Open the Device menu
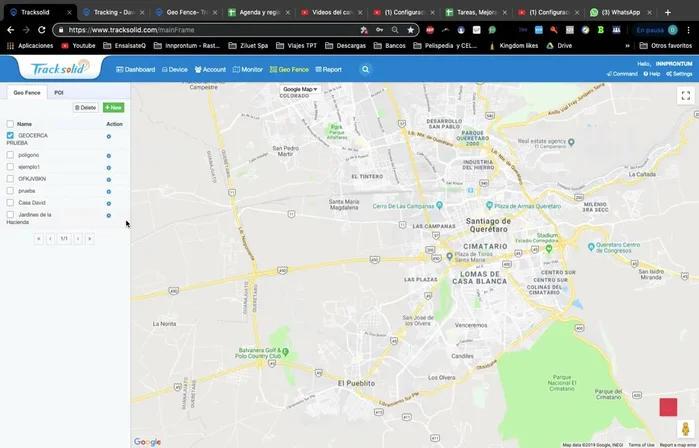This screenshot has width=699, height=448. pyautogui.click(x=175, y=70)
